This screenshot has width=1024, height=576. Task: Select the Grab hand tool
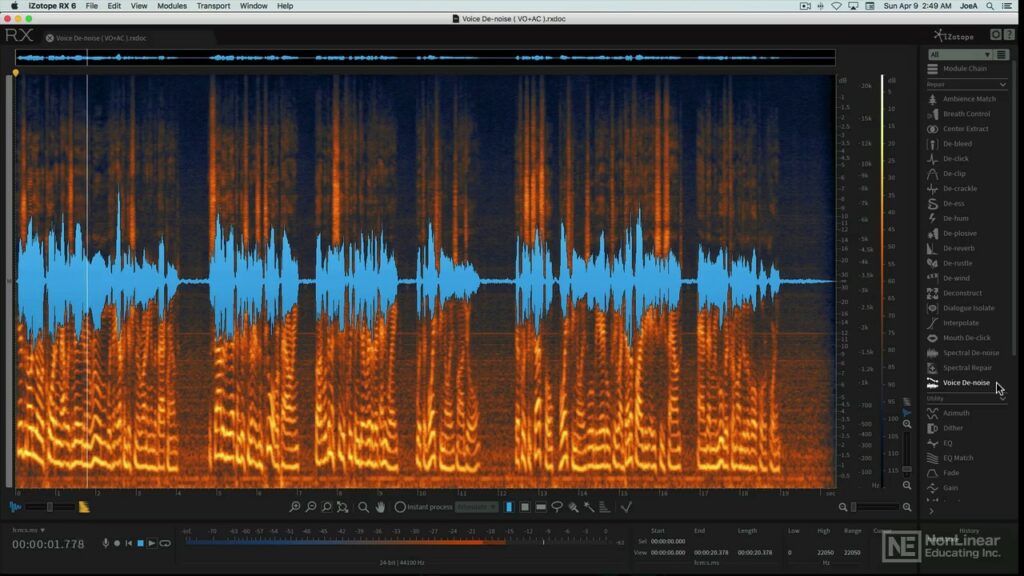(x=380, y=507)
